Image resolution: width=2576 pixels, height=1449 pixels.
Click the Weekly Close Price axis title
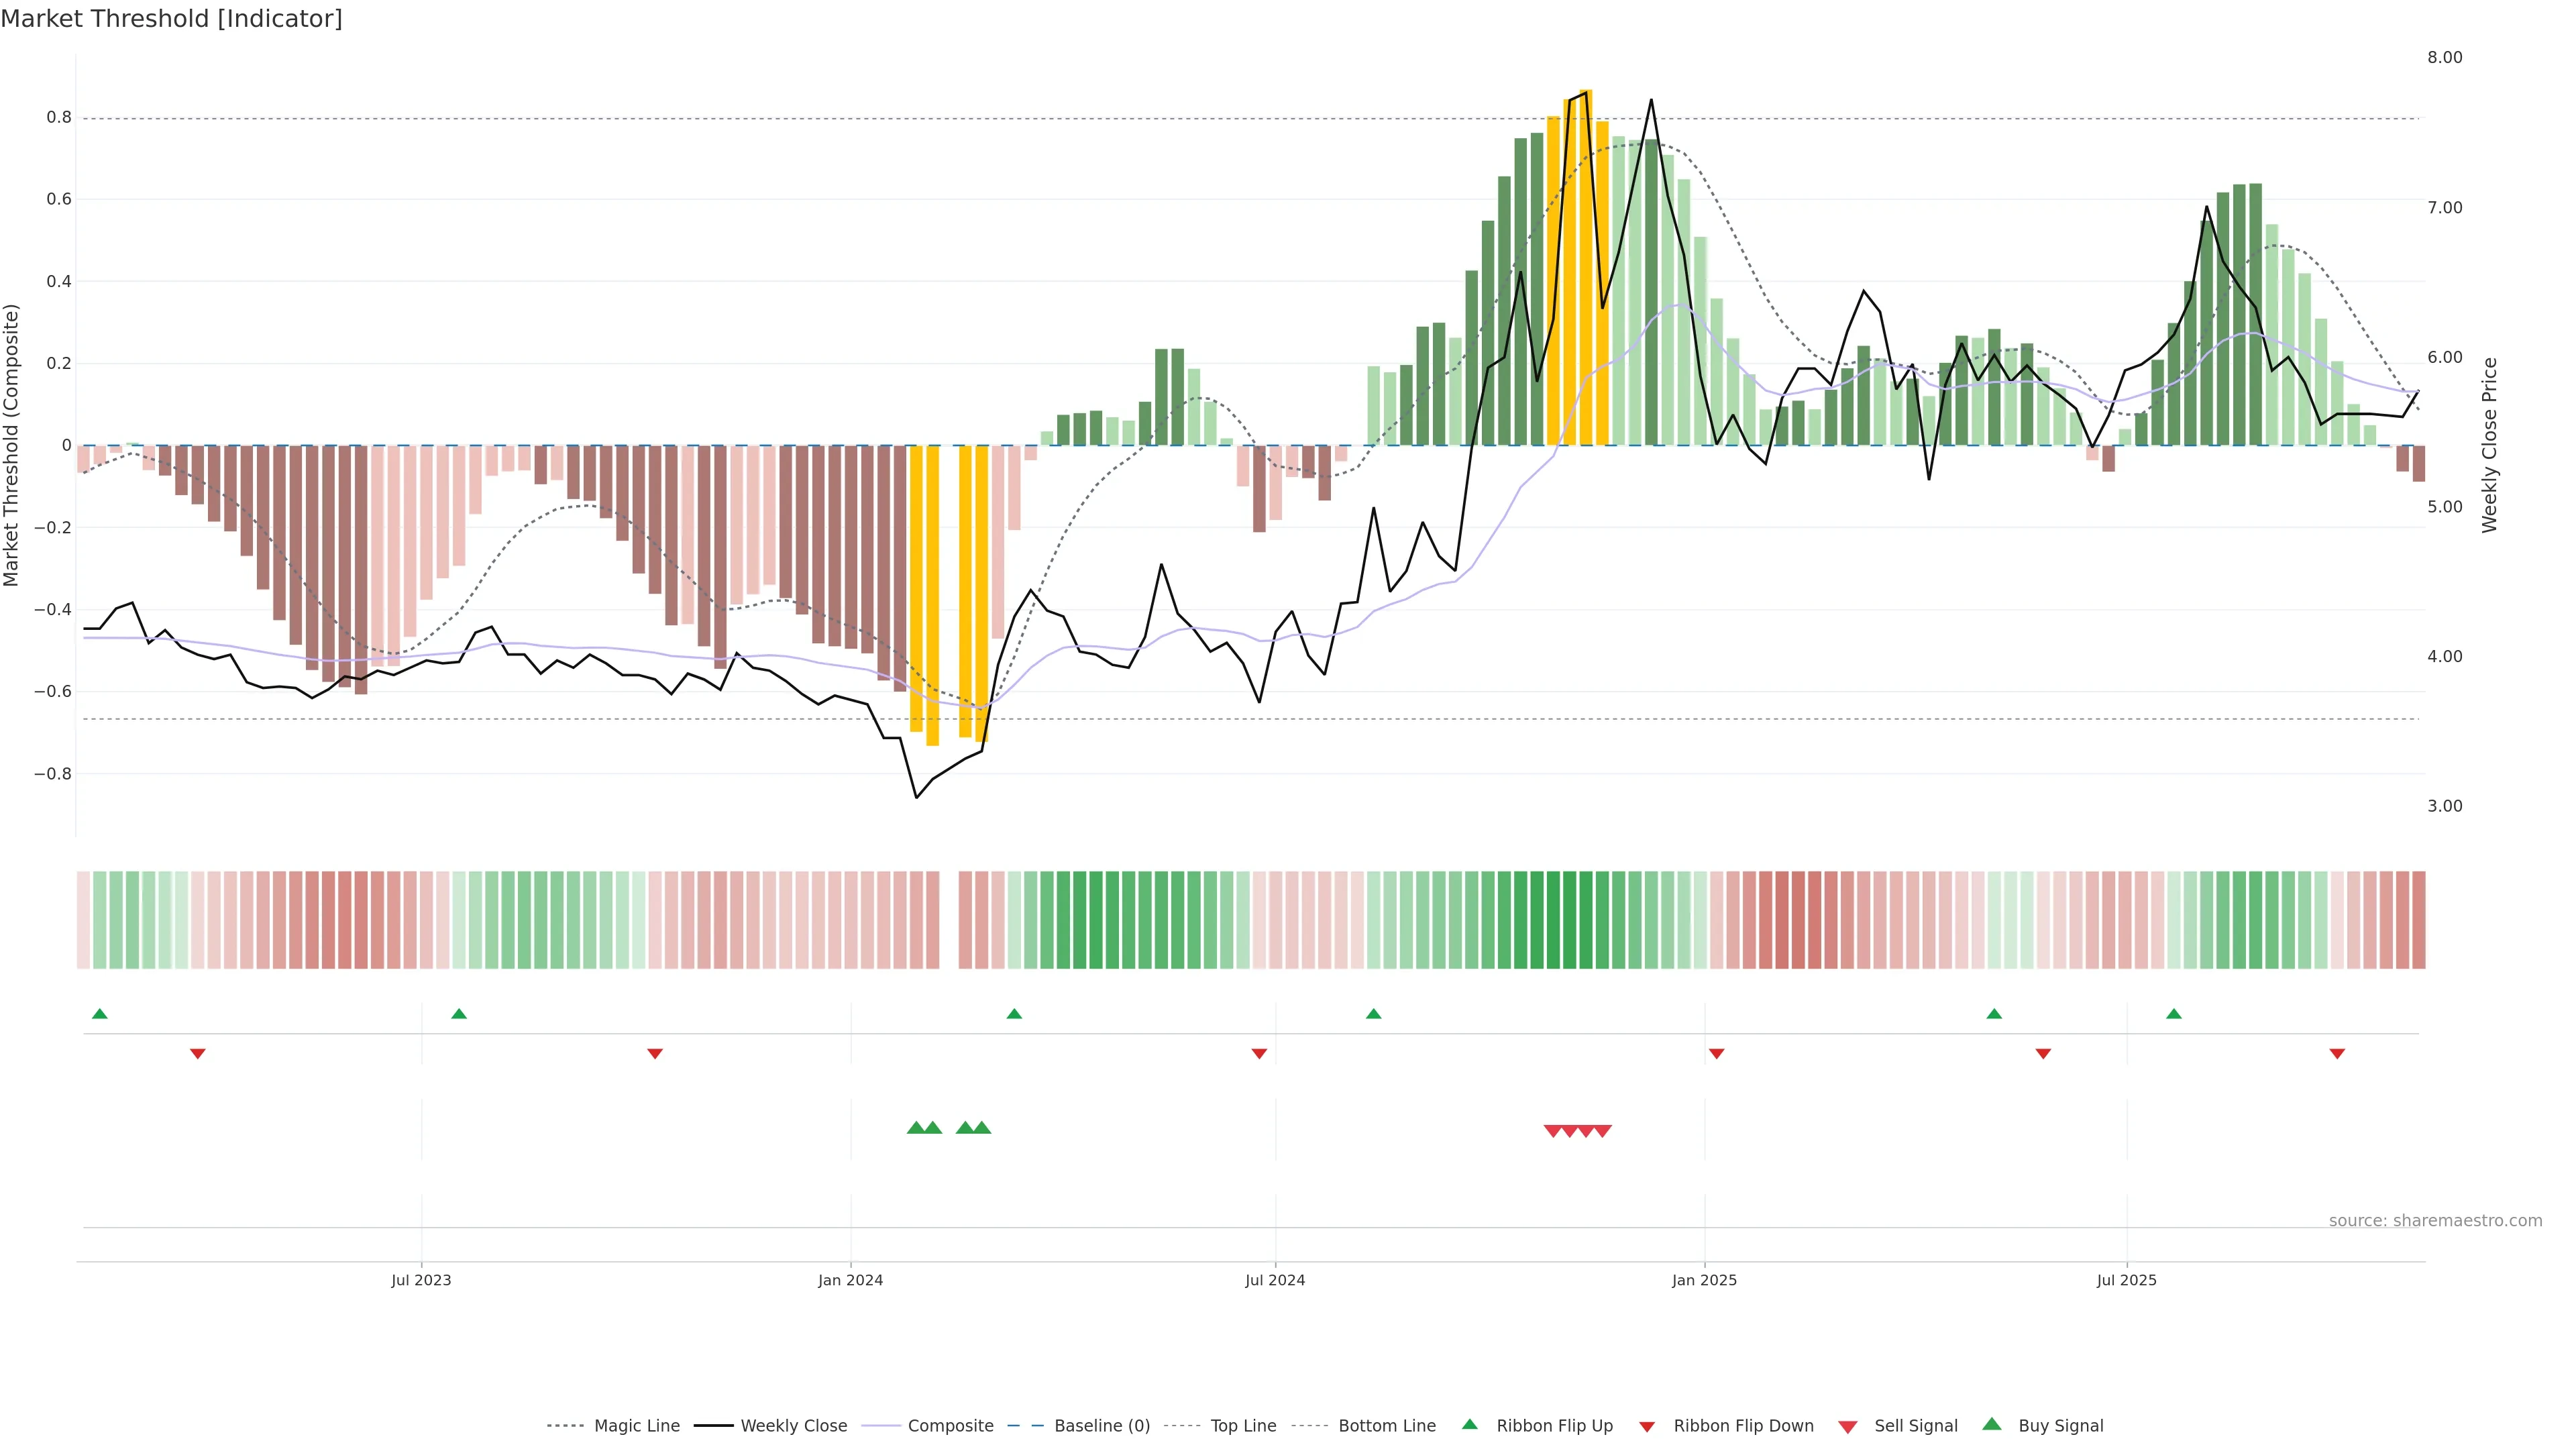(2489, 445)
